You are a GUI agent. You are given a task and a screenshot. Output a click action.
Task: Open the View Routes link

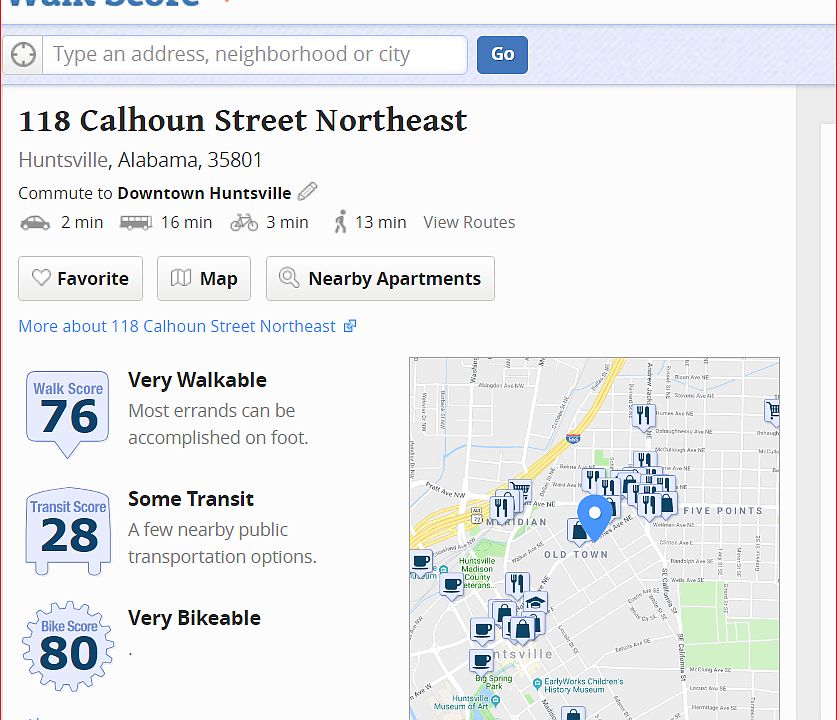[x=469, y=223]
